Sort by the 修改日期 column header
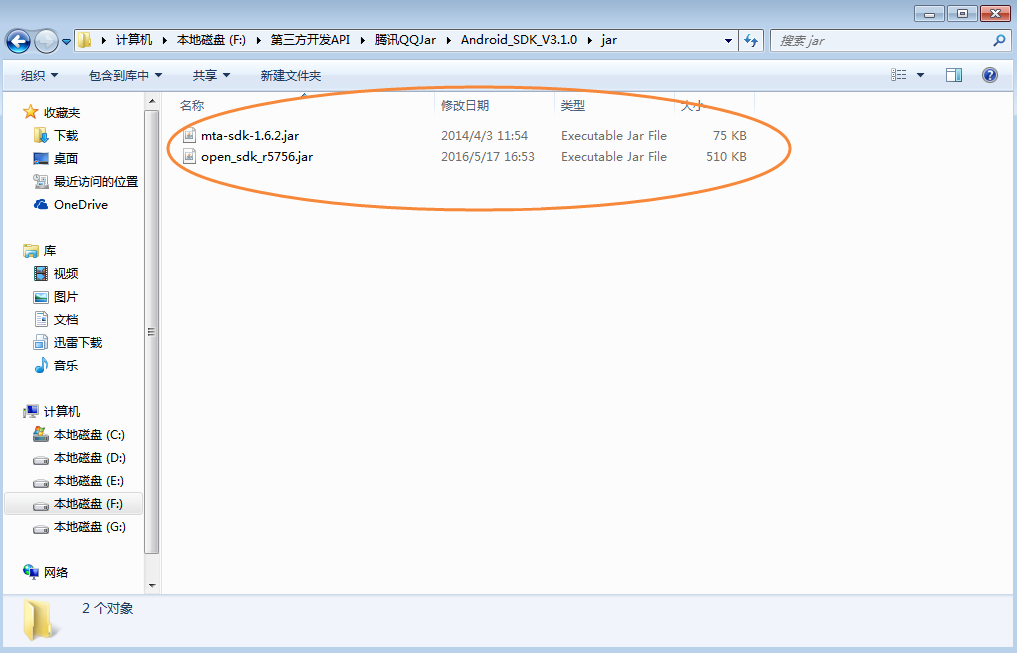1017x653 pixels. coord(465,105)
